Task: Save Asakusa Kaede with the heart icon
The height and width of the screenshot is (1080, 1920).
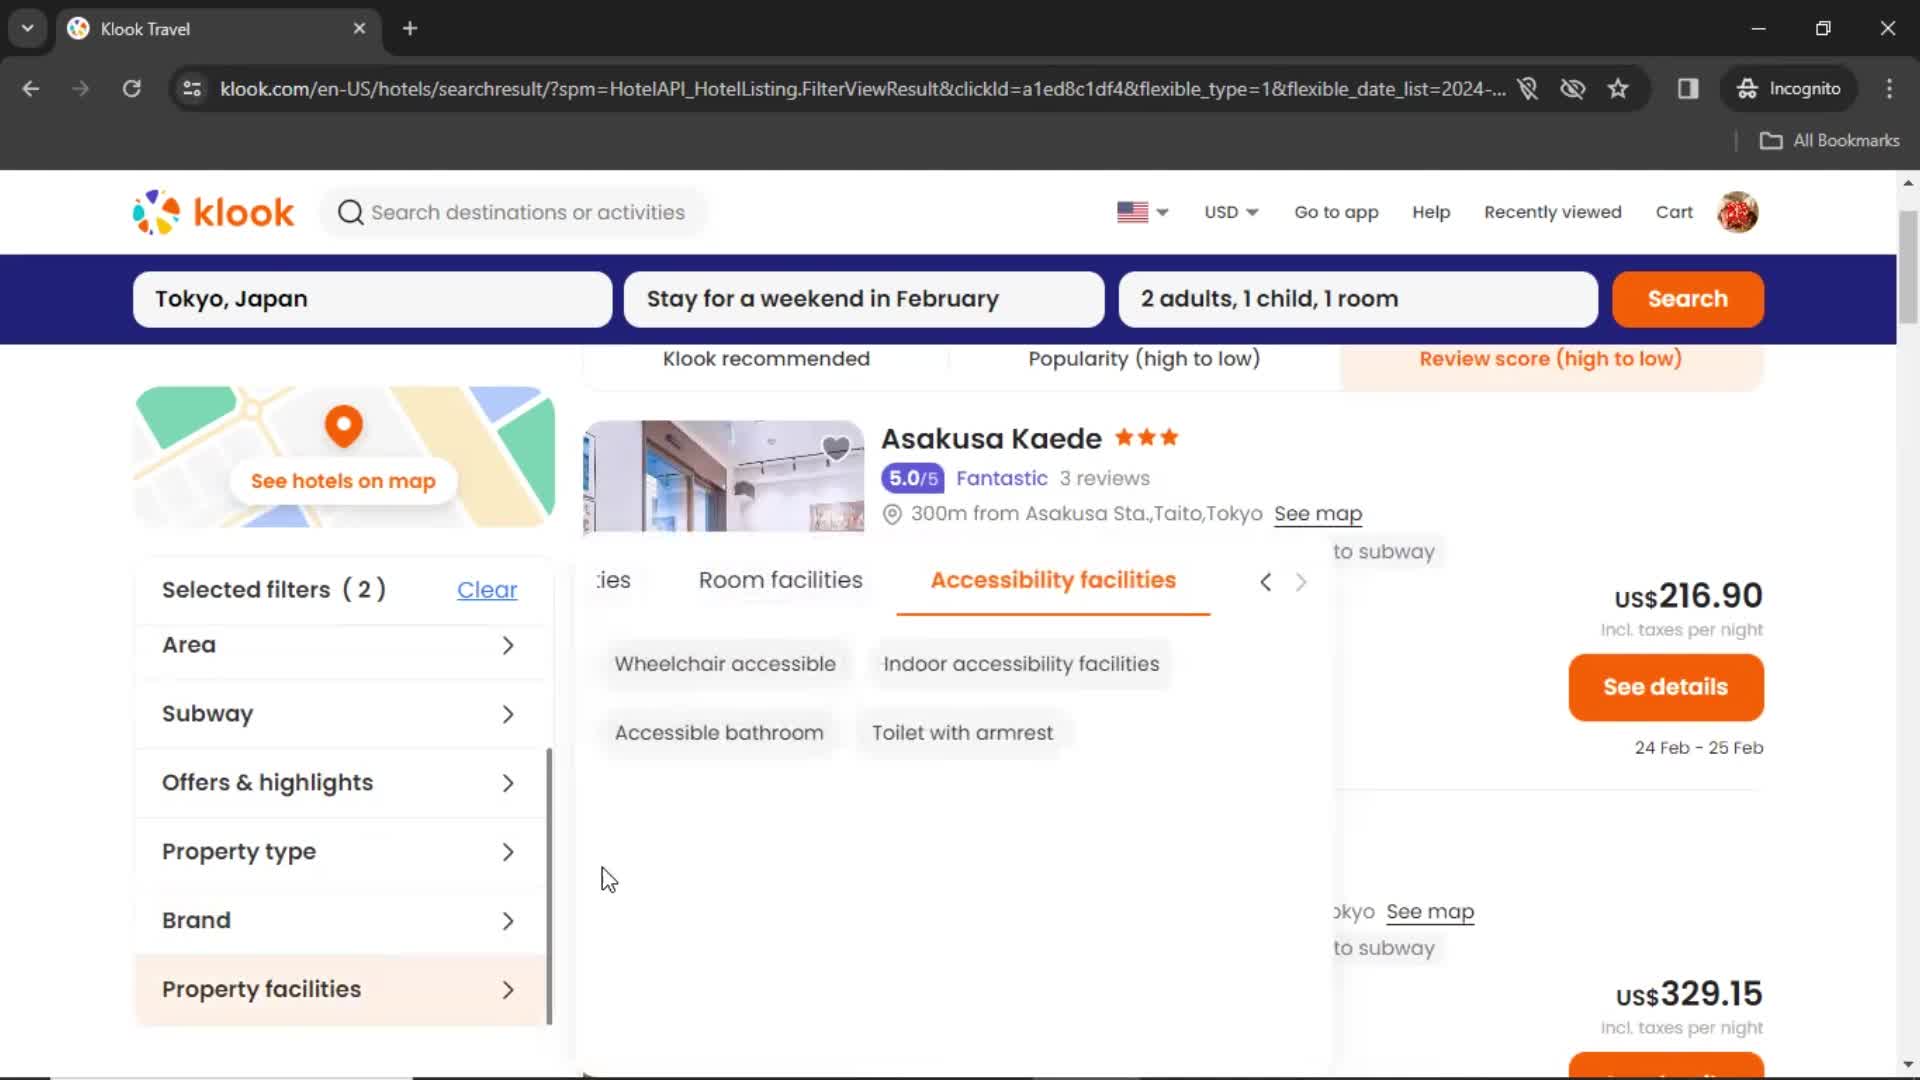Action: (x=836, y=449)
